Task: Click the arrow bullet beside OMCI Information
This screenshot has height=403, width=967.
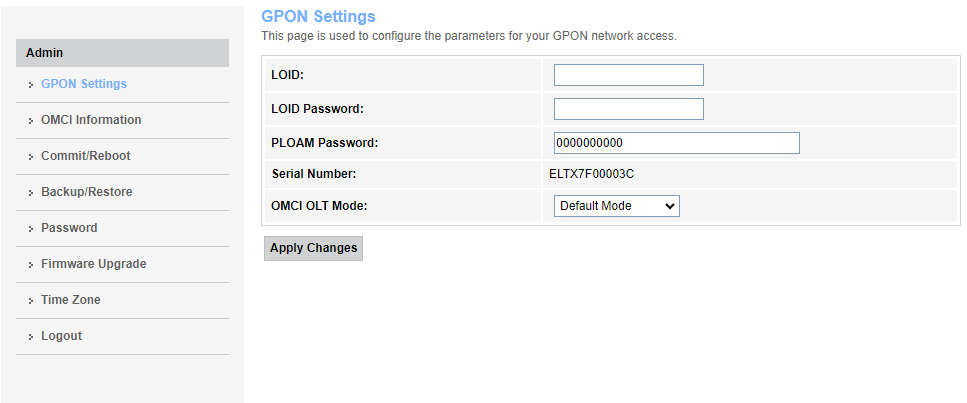Action: (x=32, y=121)
